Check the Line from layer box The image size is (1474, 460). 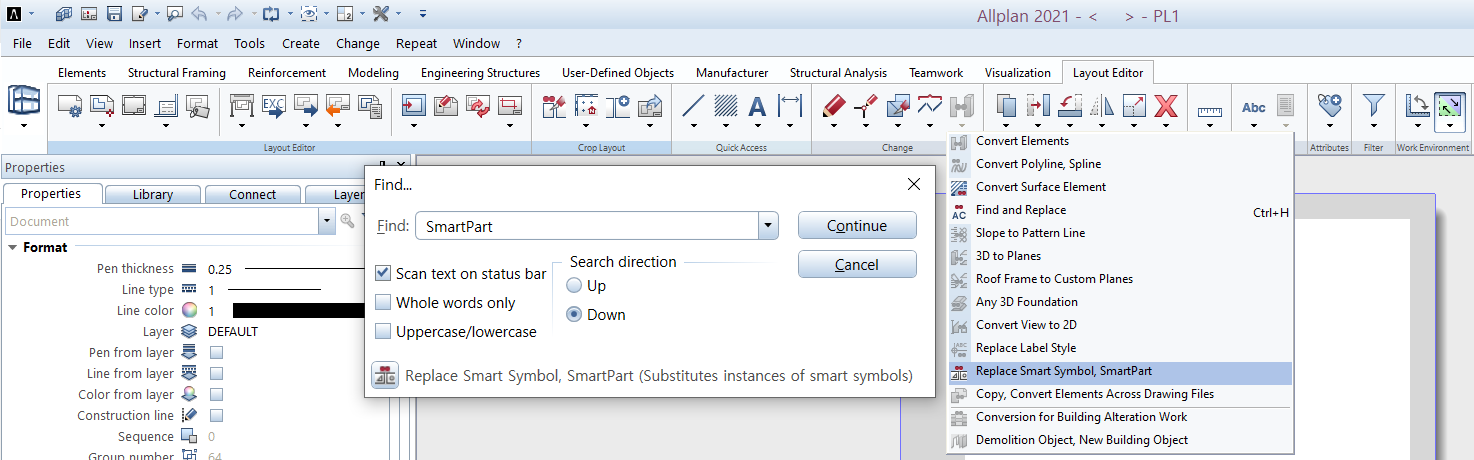coord(216,374)
